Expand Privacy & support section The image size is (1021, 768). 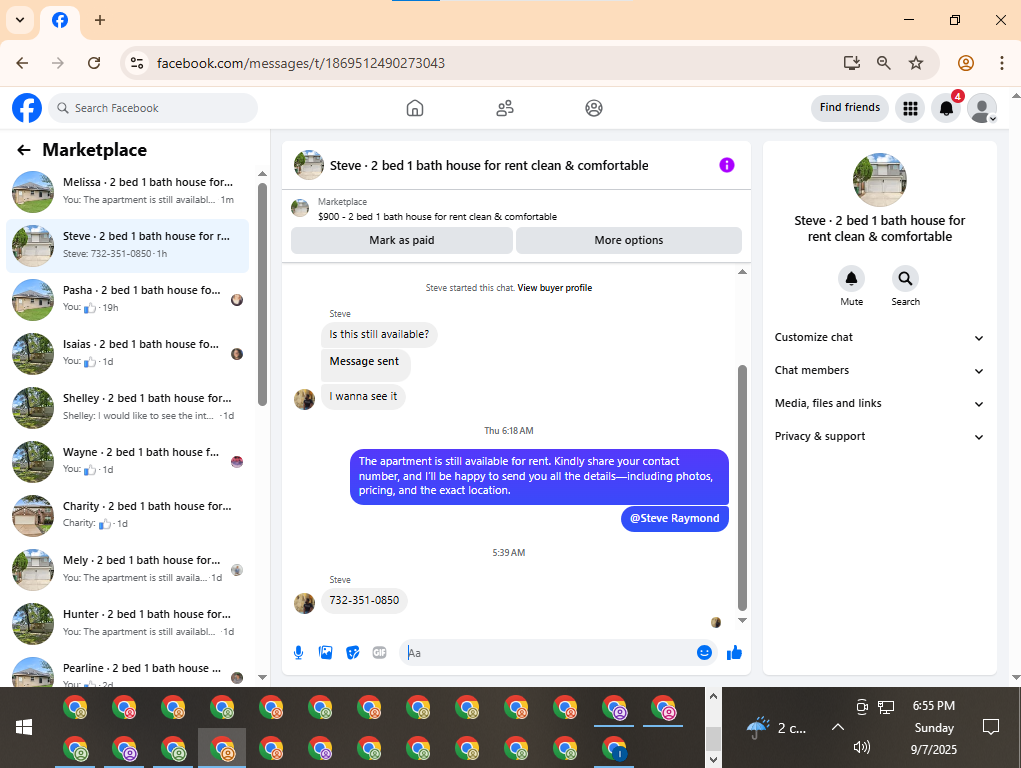click(x=879, y=437)
